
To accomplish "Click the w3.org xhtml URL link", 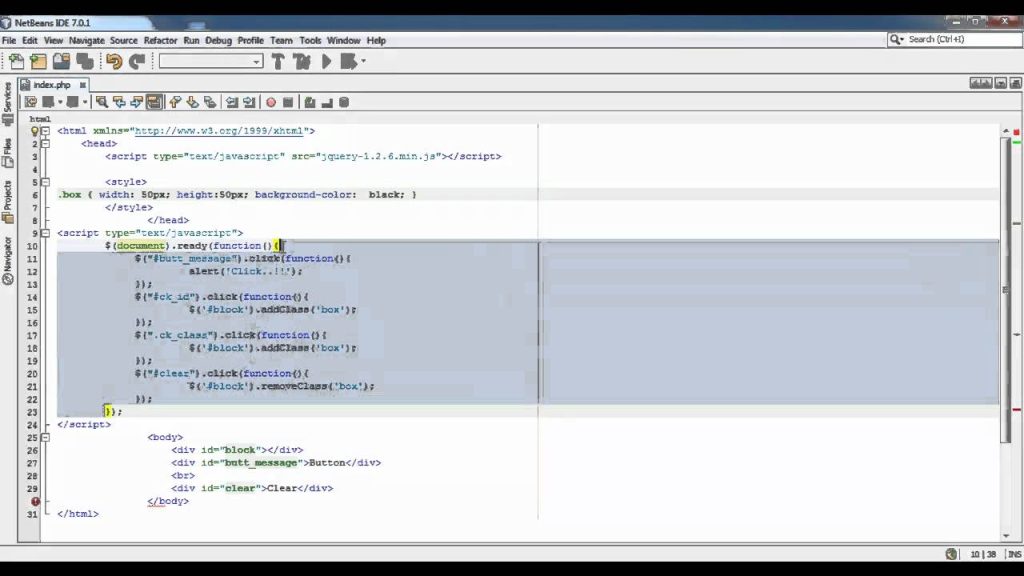I will (x=219, y=131).
